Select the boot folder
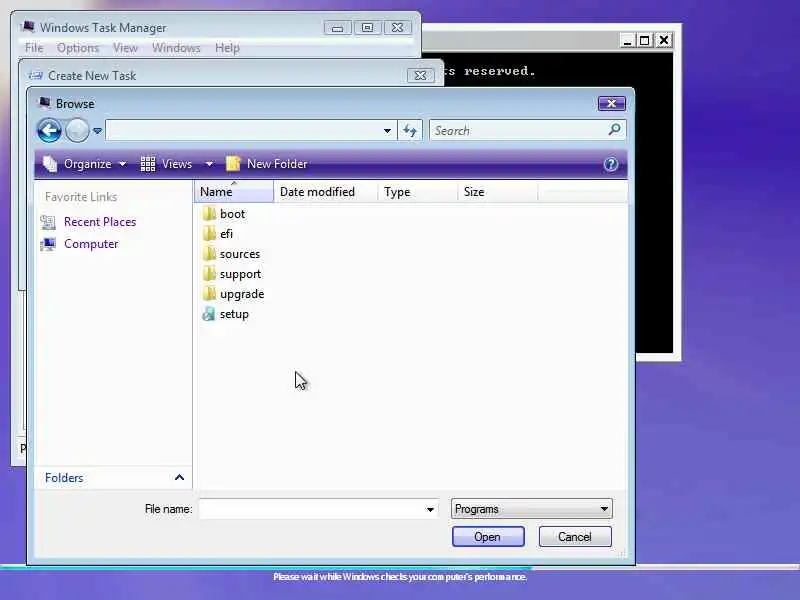Screen dimensions: 800x600 pos(224,214)
